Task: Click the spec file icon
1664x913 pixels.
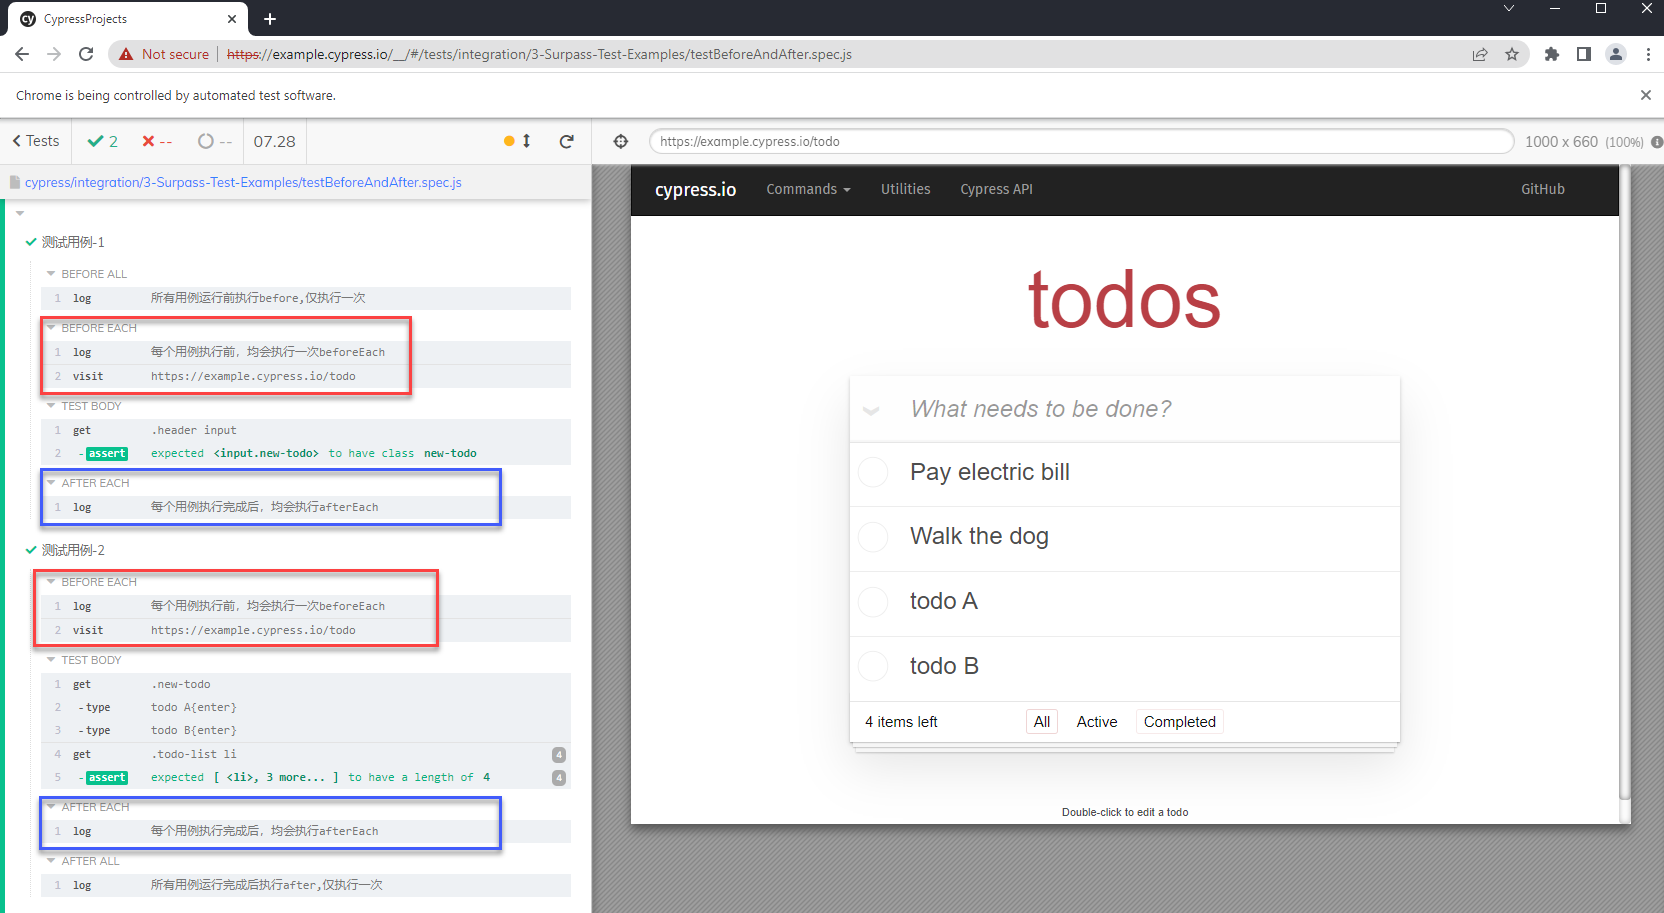Action: point(15,182)
